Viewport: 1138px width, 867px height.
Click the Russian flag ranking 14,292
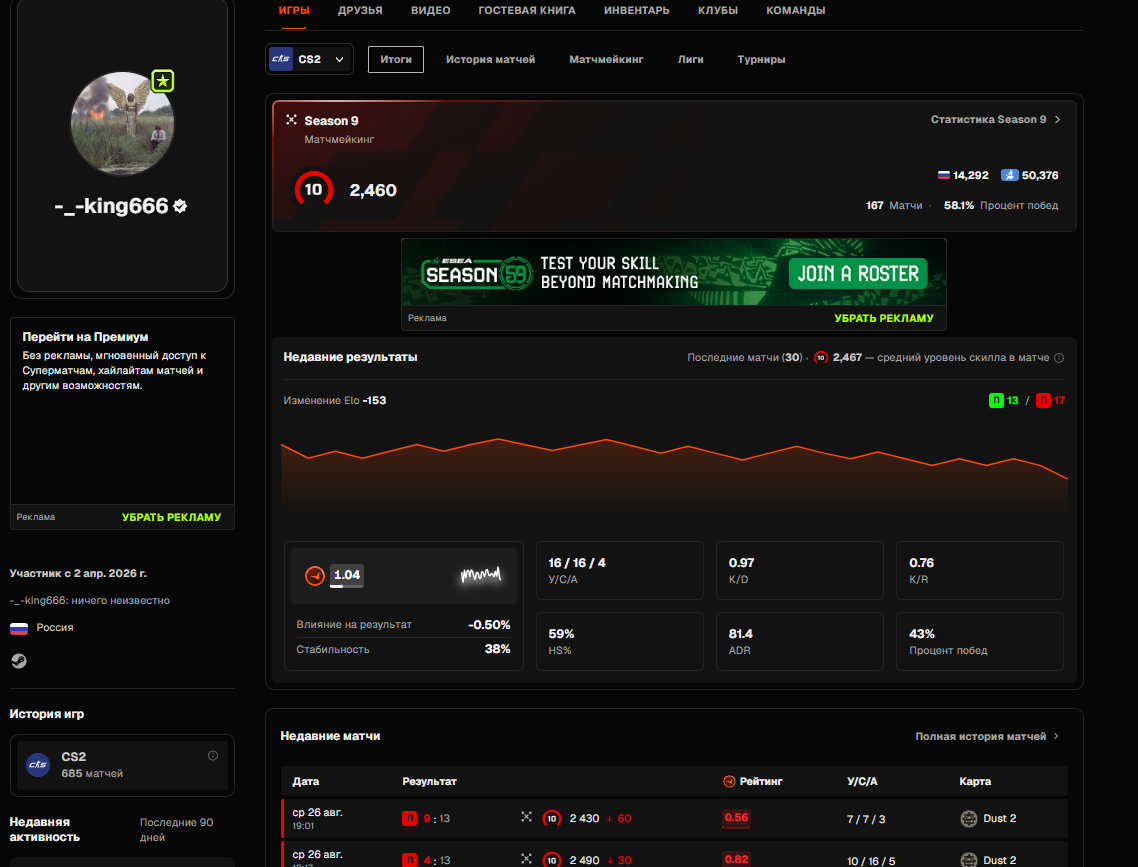pyautogui.click(x=943, y=175)
